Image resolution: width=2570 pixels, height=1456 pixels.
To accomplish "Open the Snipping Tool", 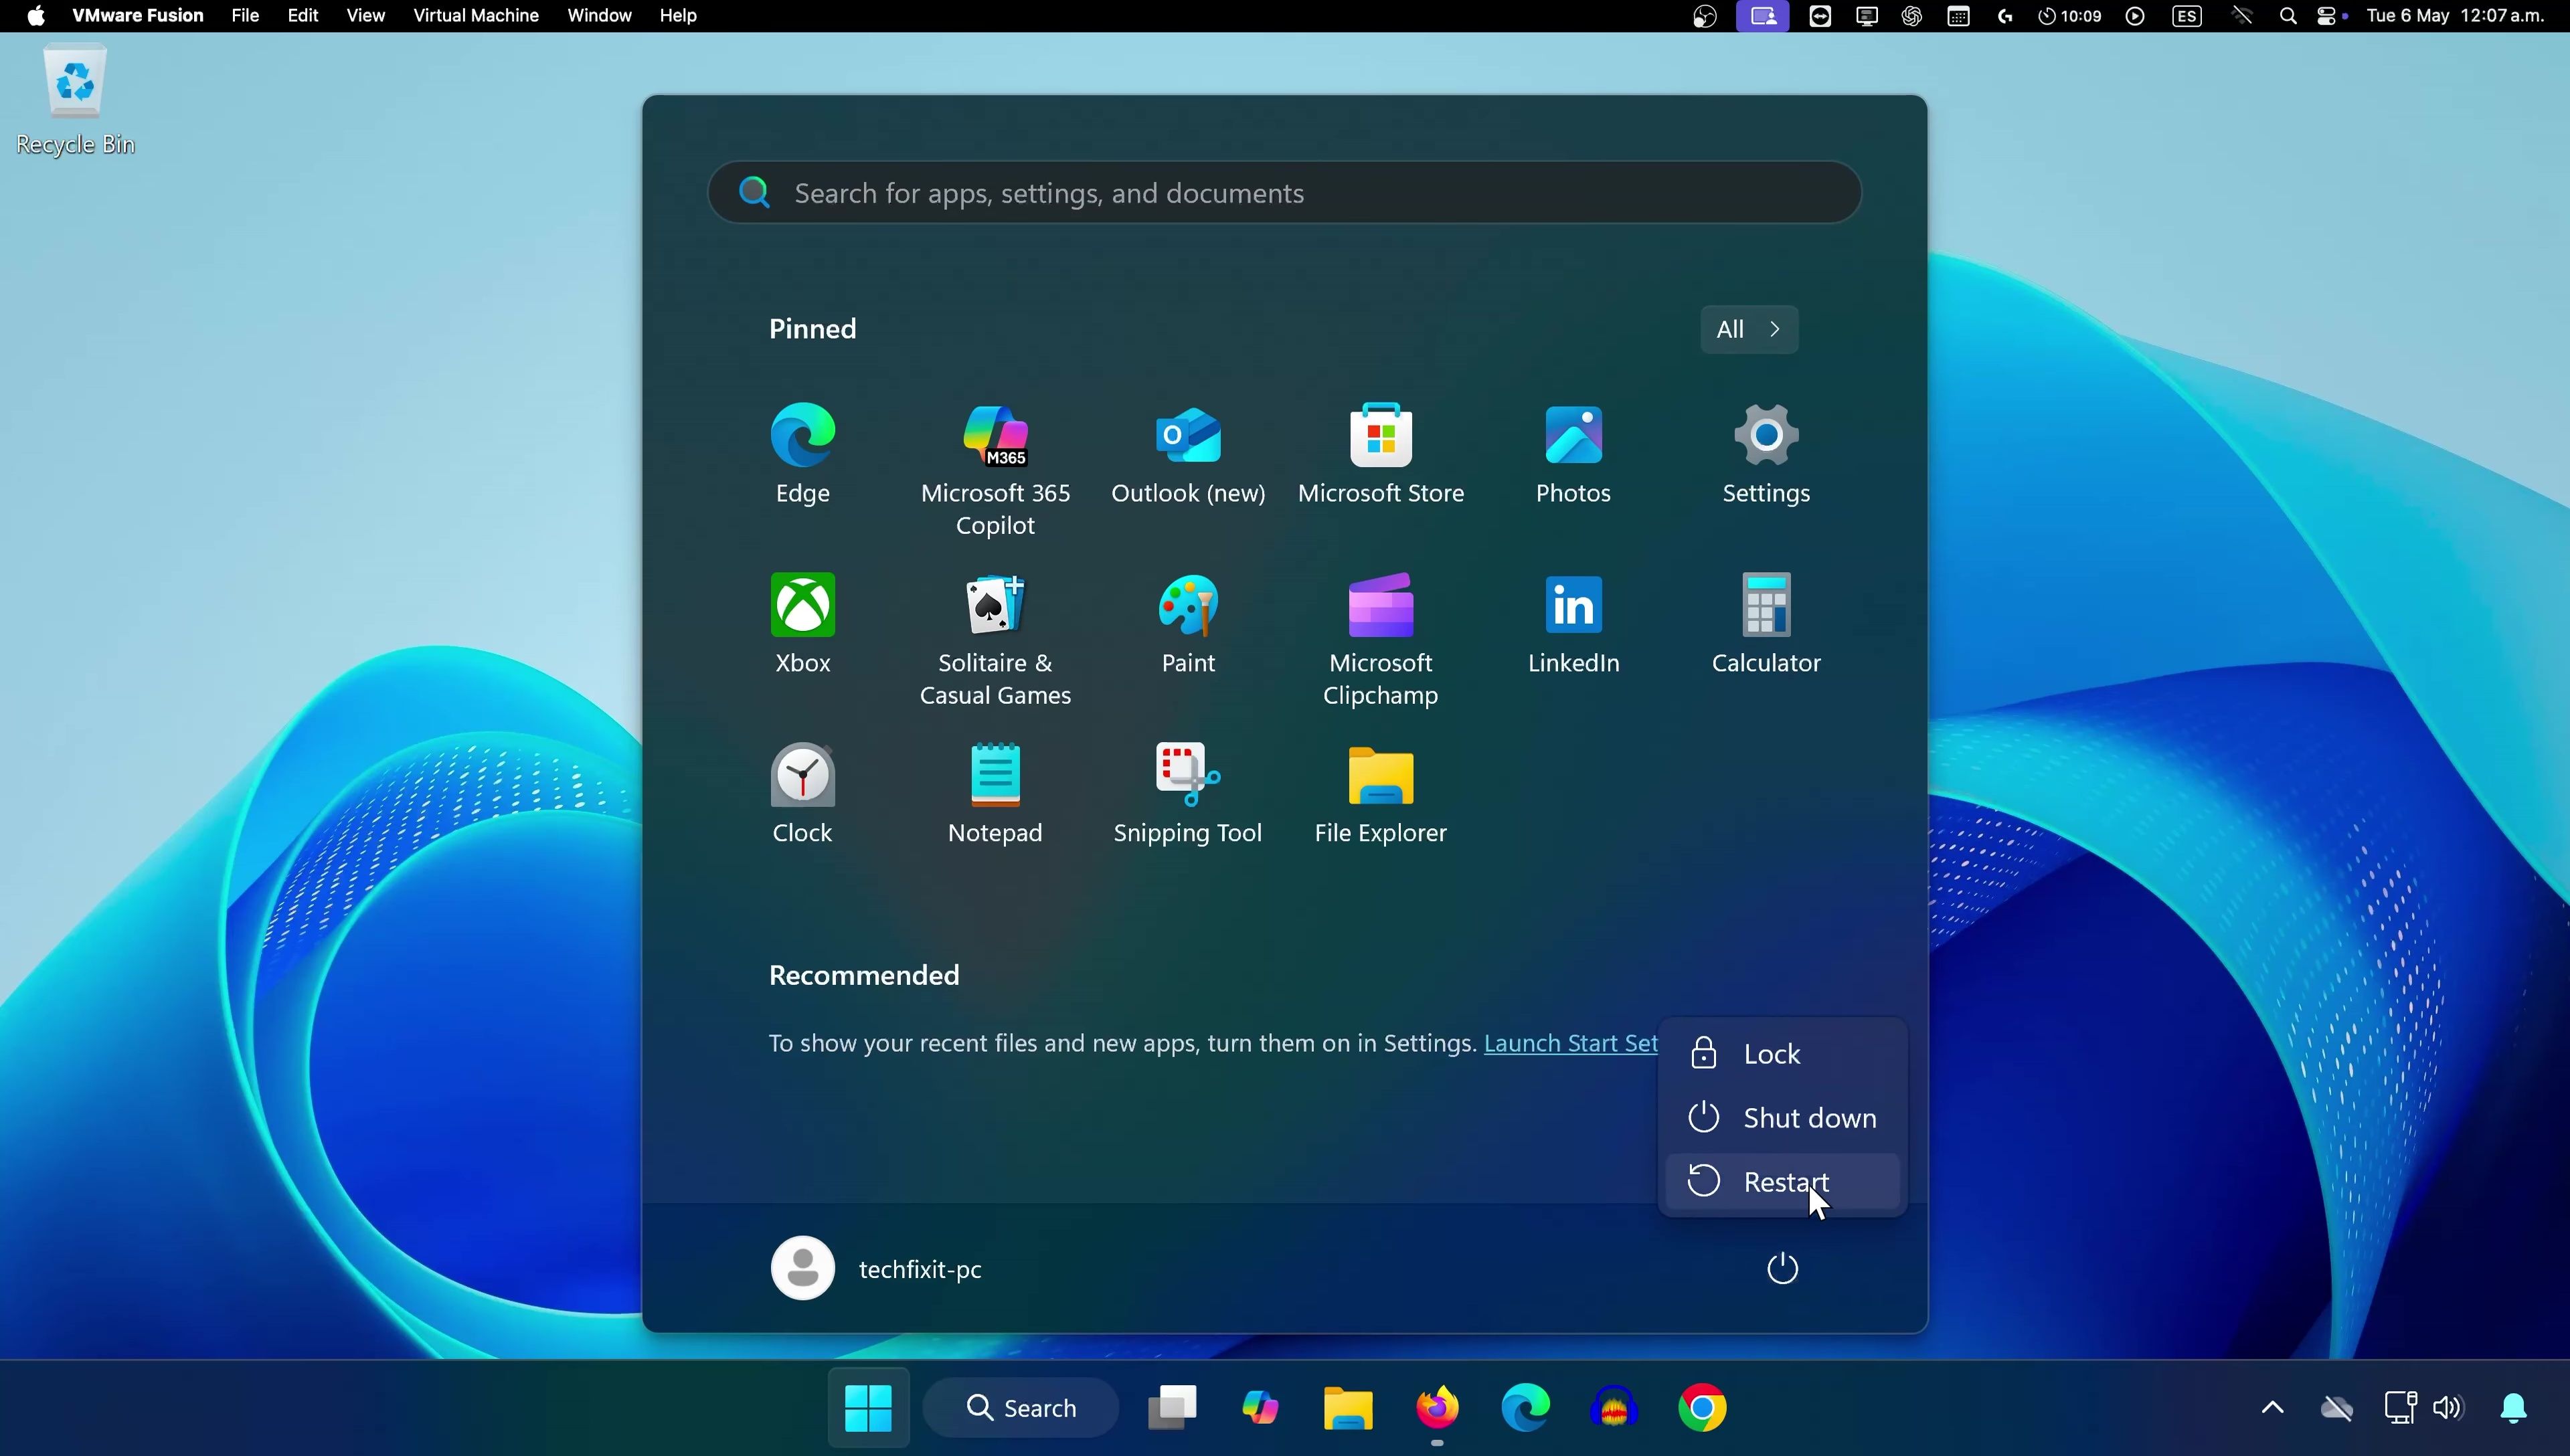I will 1188,794.
